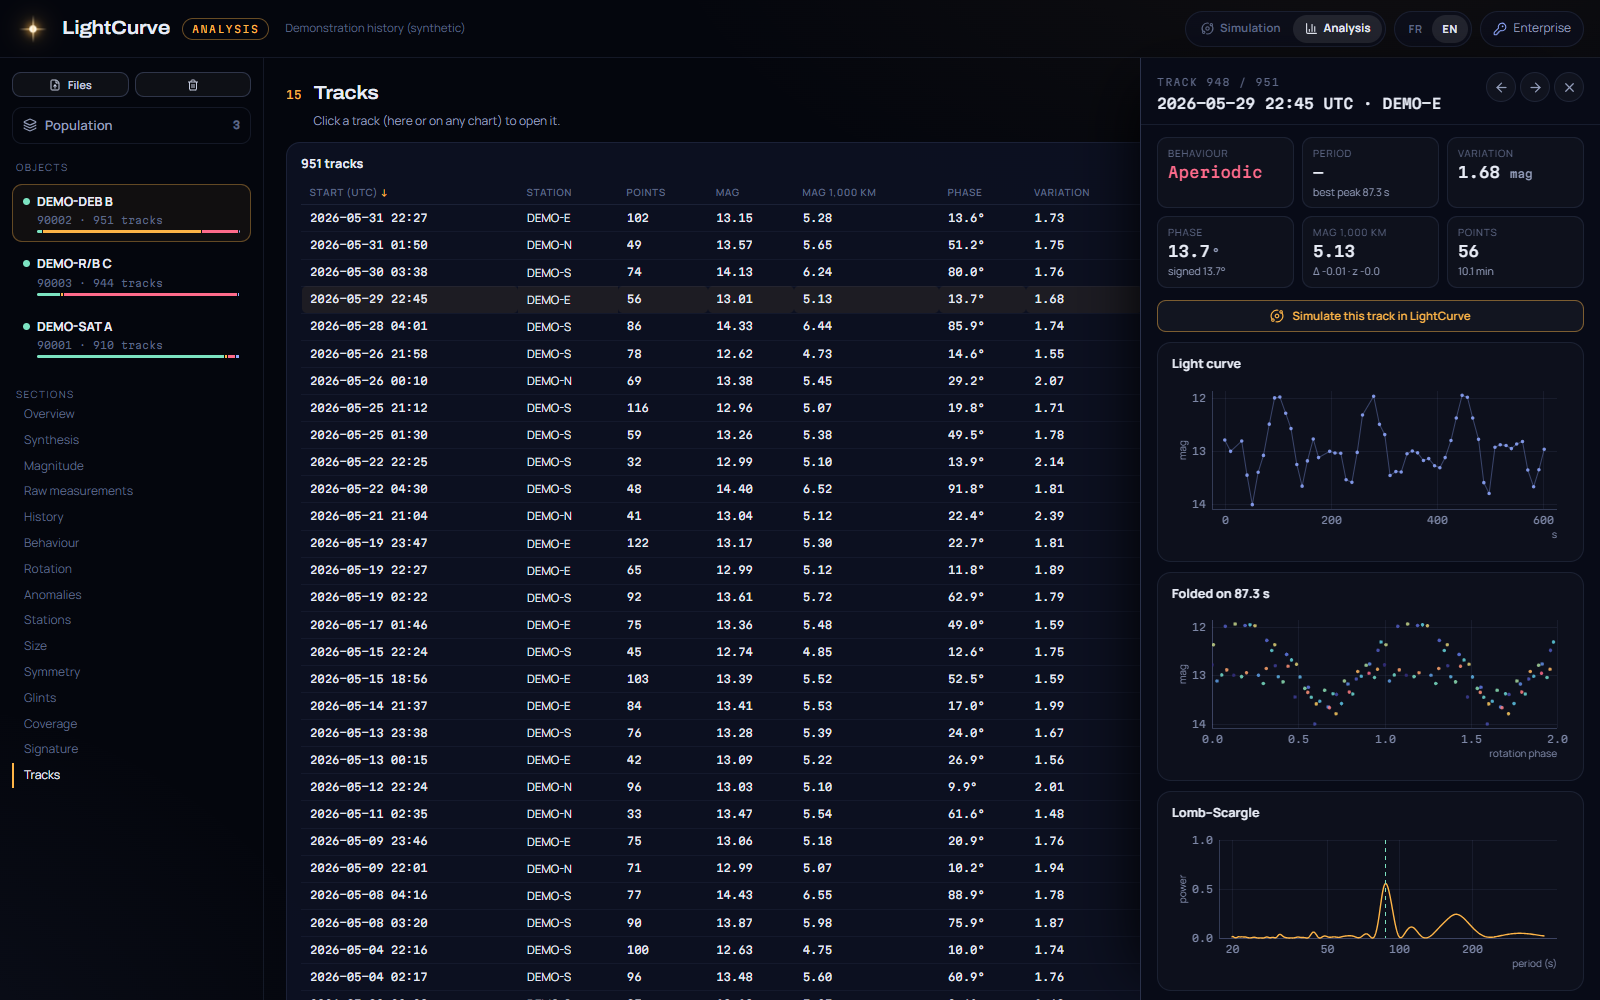Open track 2026-05-31 22:27
Screen dimensions: 1600x1000
click(720, 218)
